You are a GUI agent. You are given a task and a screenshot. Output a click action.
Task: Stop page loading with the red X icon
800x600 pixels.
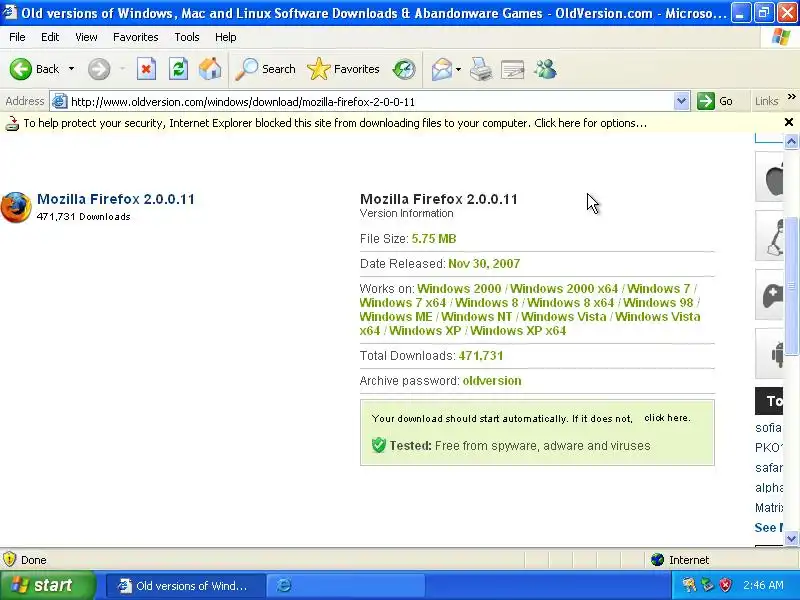coord(146,69)
